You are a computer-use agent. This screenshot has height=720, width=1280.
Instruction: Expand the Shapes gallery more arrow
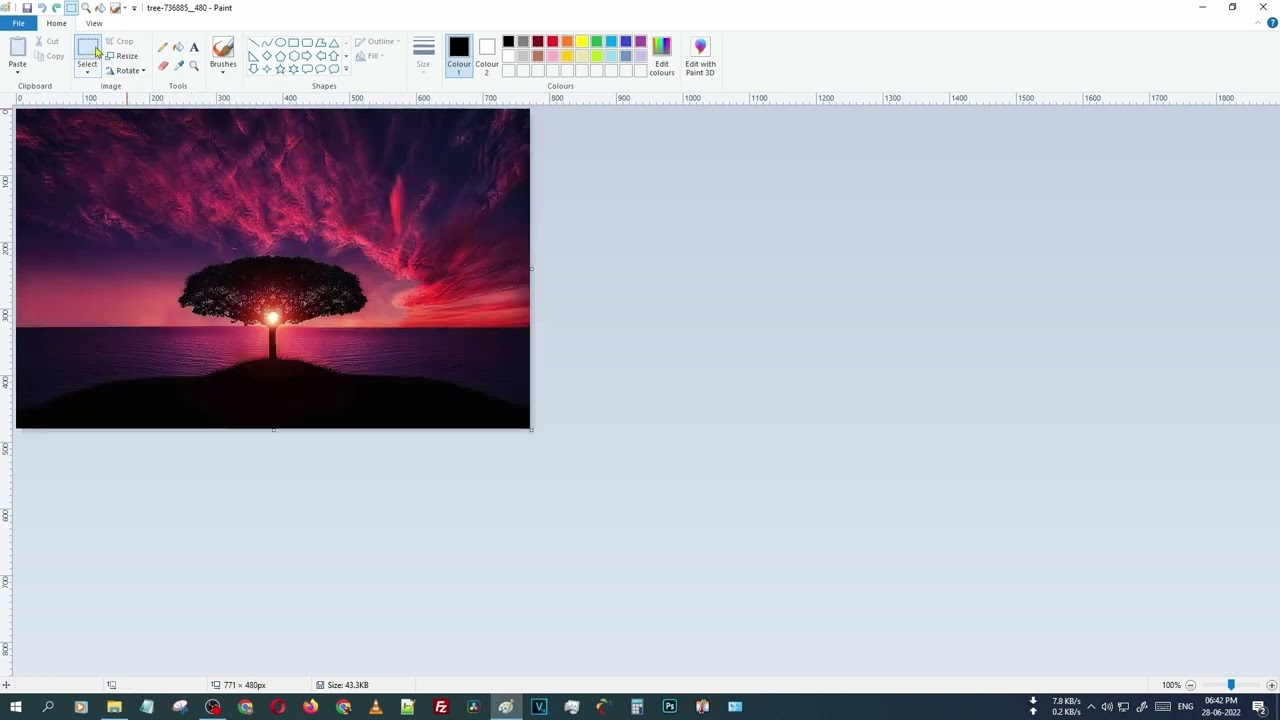(346, 69)
